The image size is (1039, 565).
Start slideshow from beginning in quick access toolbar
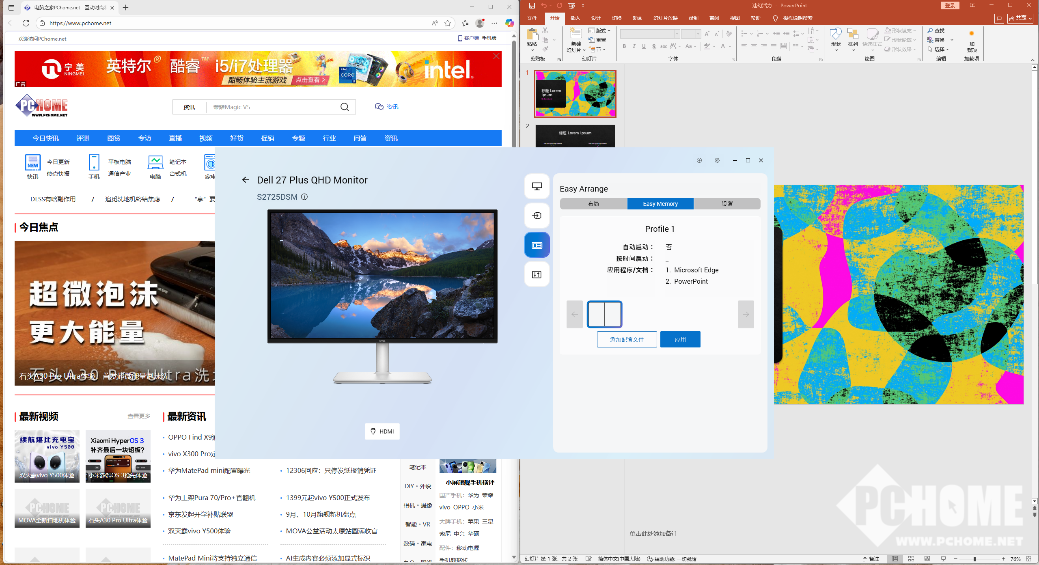coord(571,5)
